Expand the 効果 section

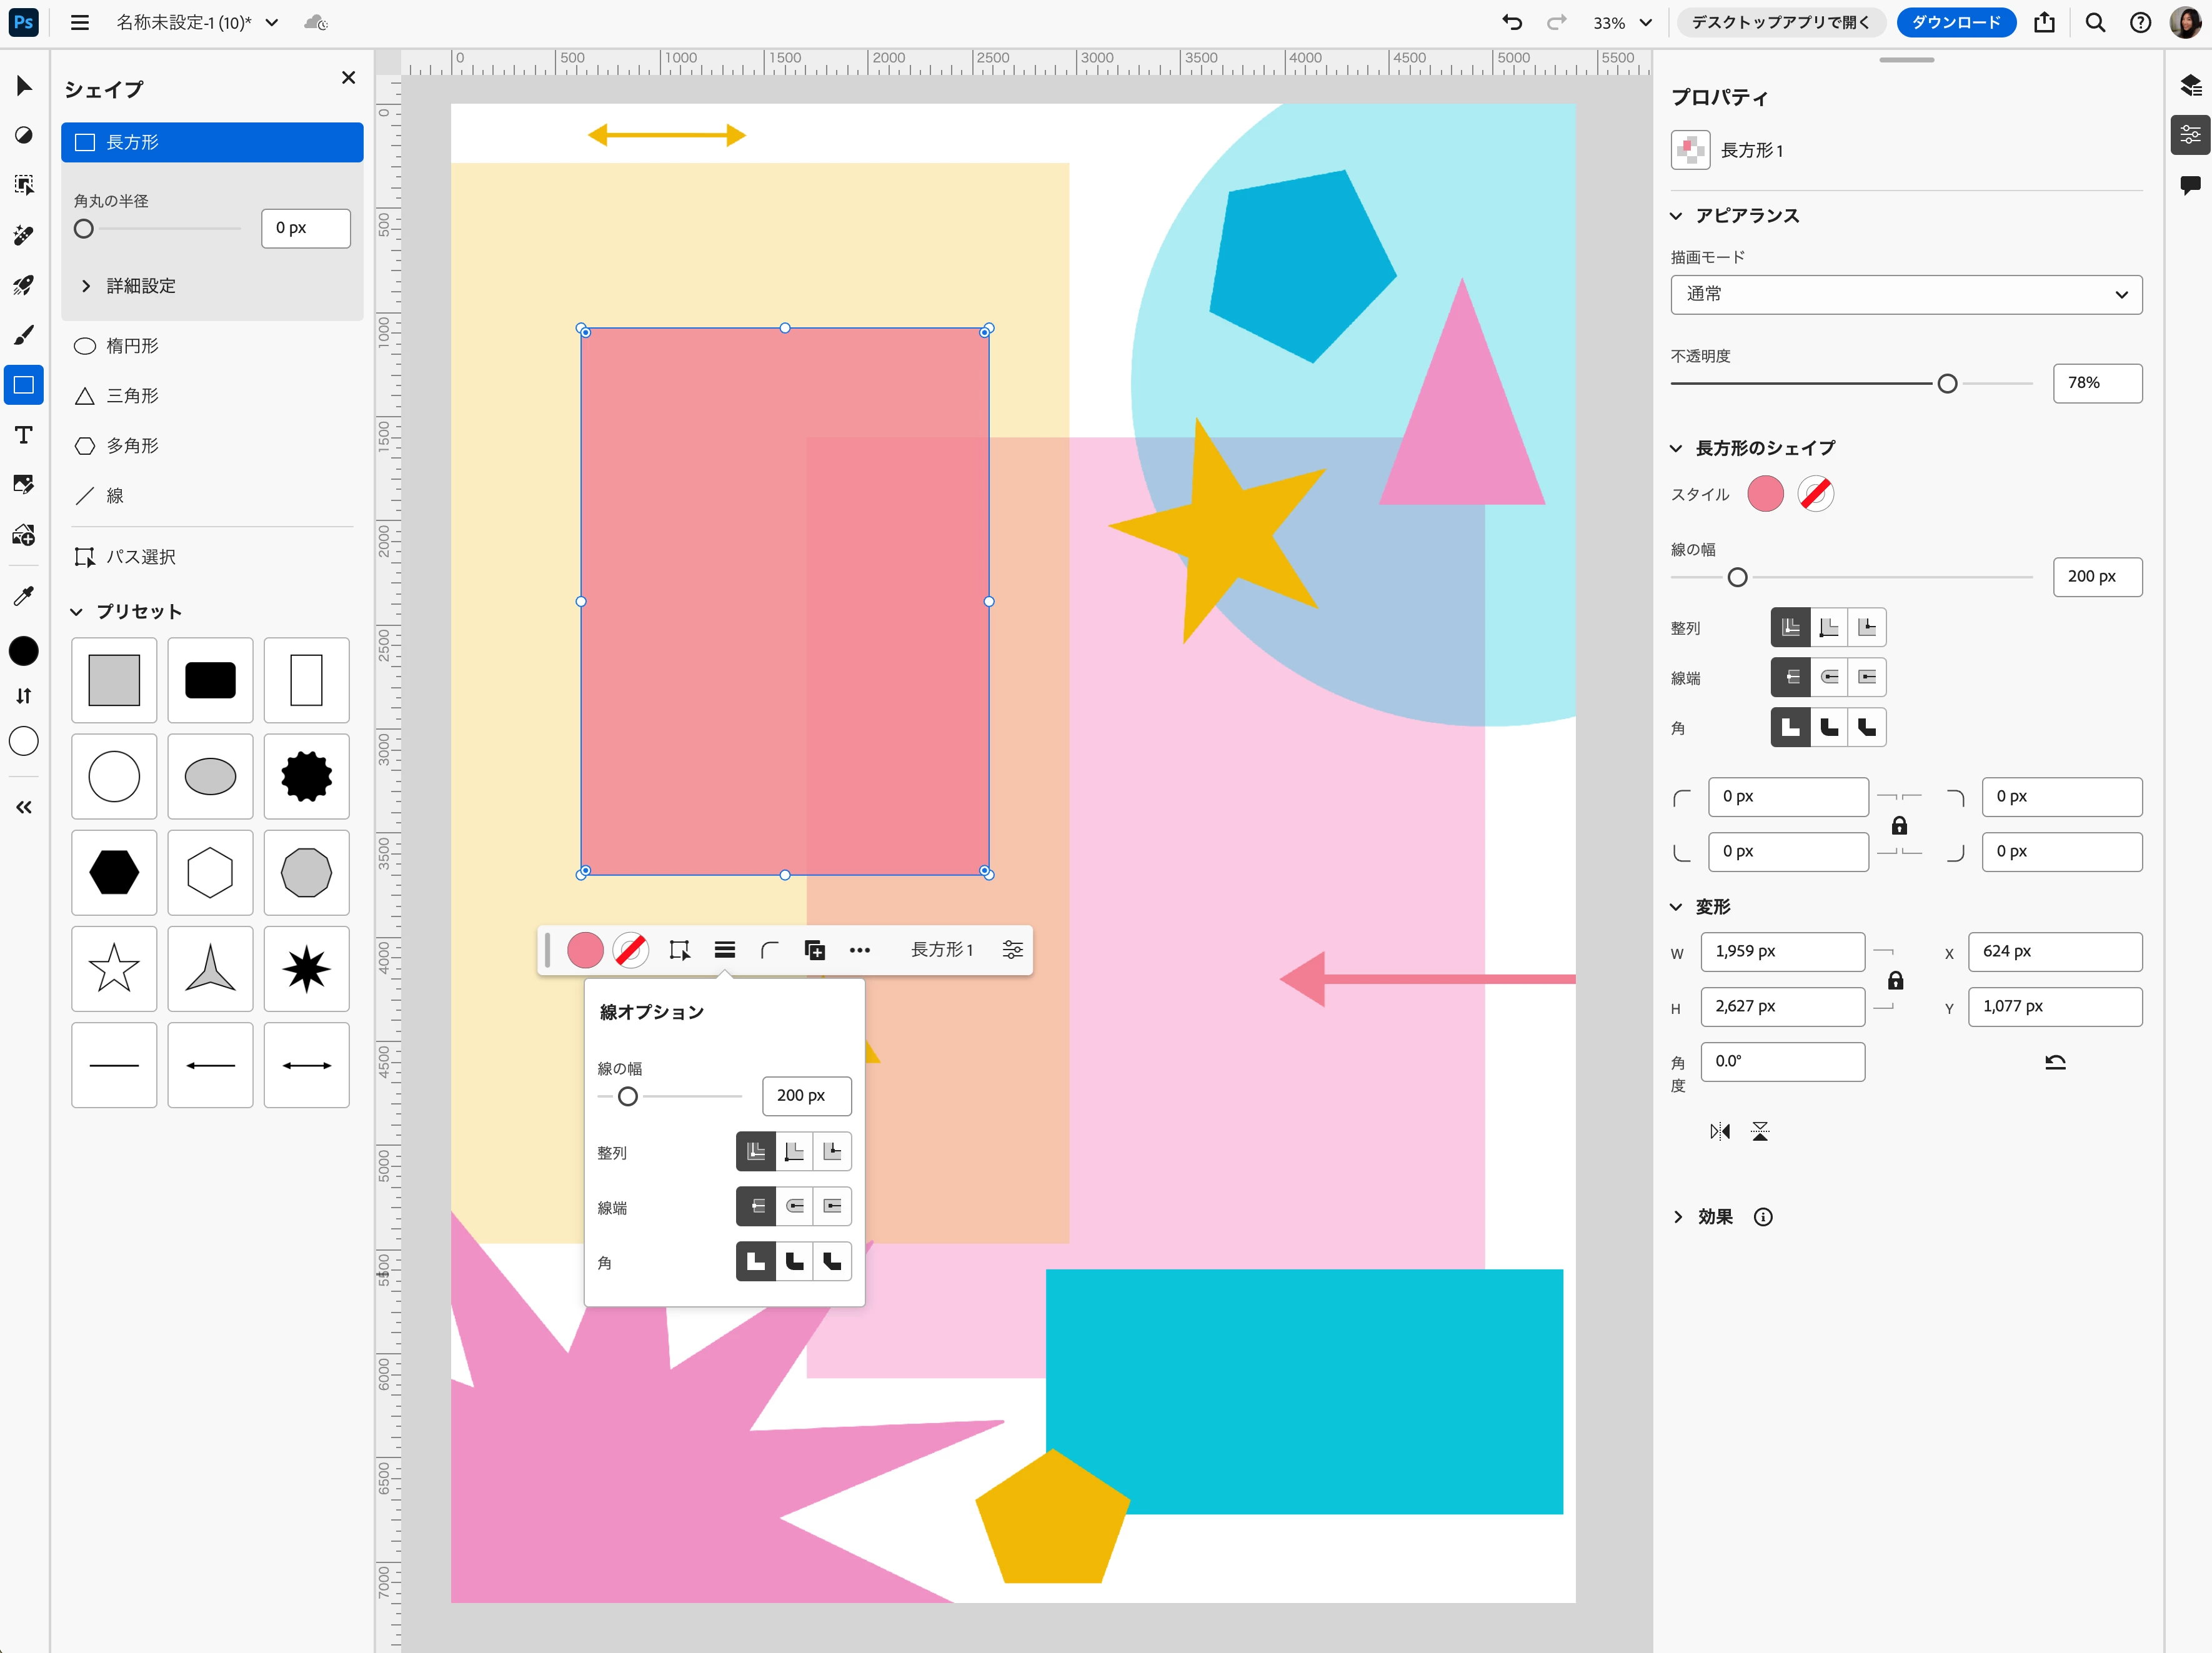coord(1714,1217)
